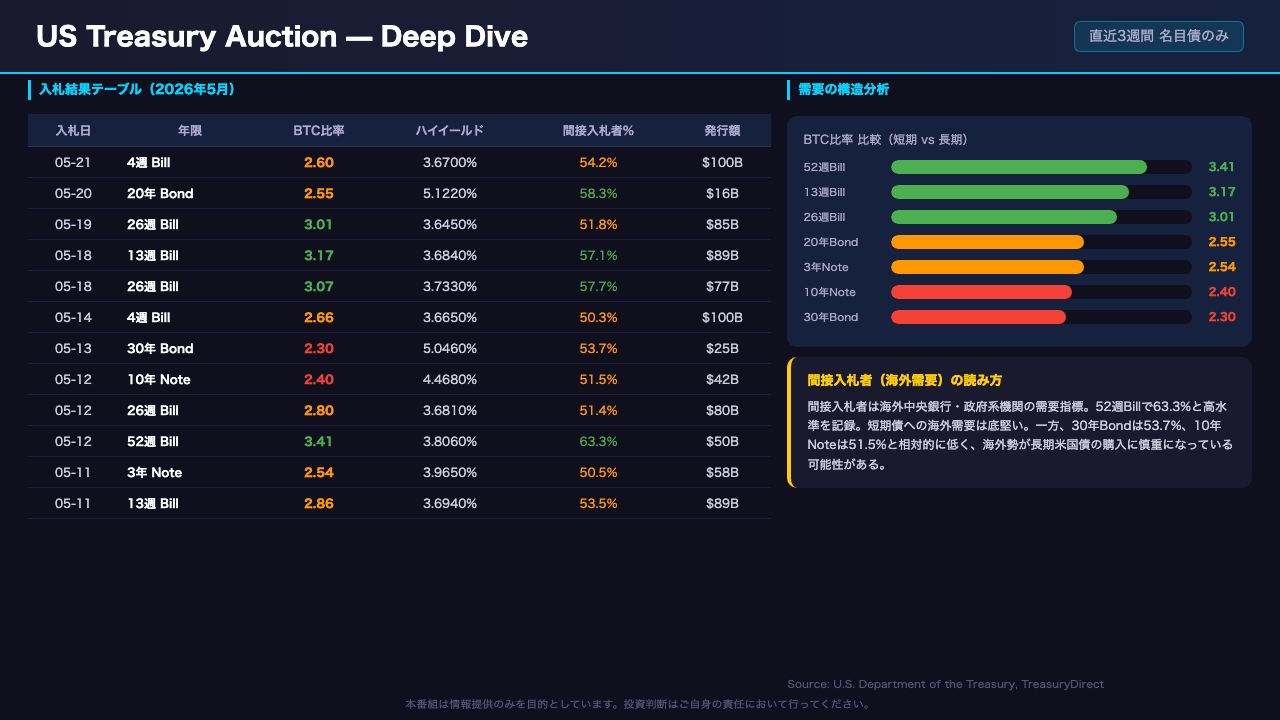Click the 30年Bond red progress bar
This screenshot has height=720, width=1280.
(x=978, y=317)
